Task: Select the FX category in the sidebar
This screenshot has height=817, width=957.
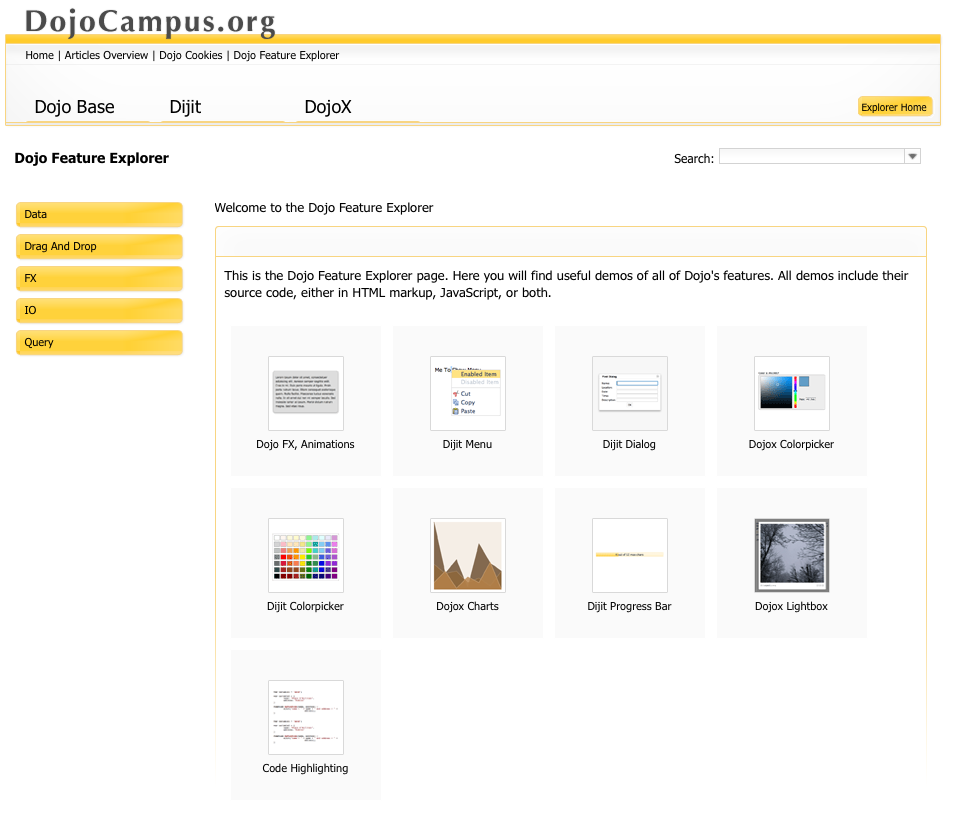Action: [x=99, y=278]
